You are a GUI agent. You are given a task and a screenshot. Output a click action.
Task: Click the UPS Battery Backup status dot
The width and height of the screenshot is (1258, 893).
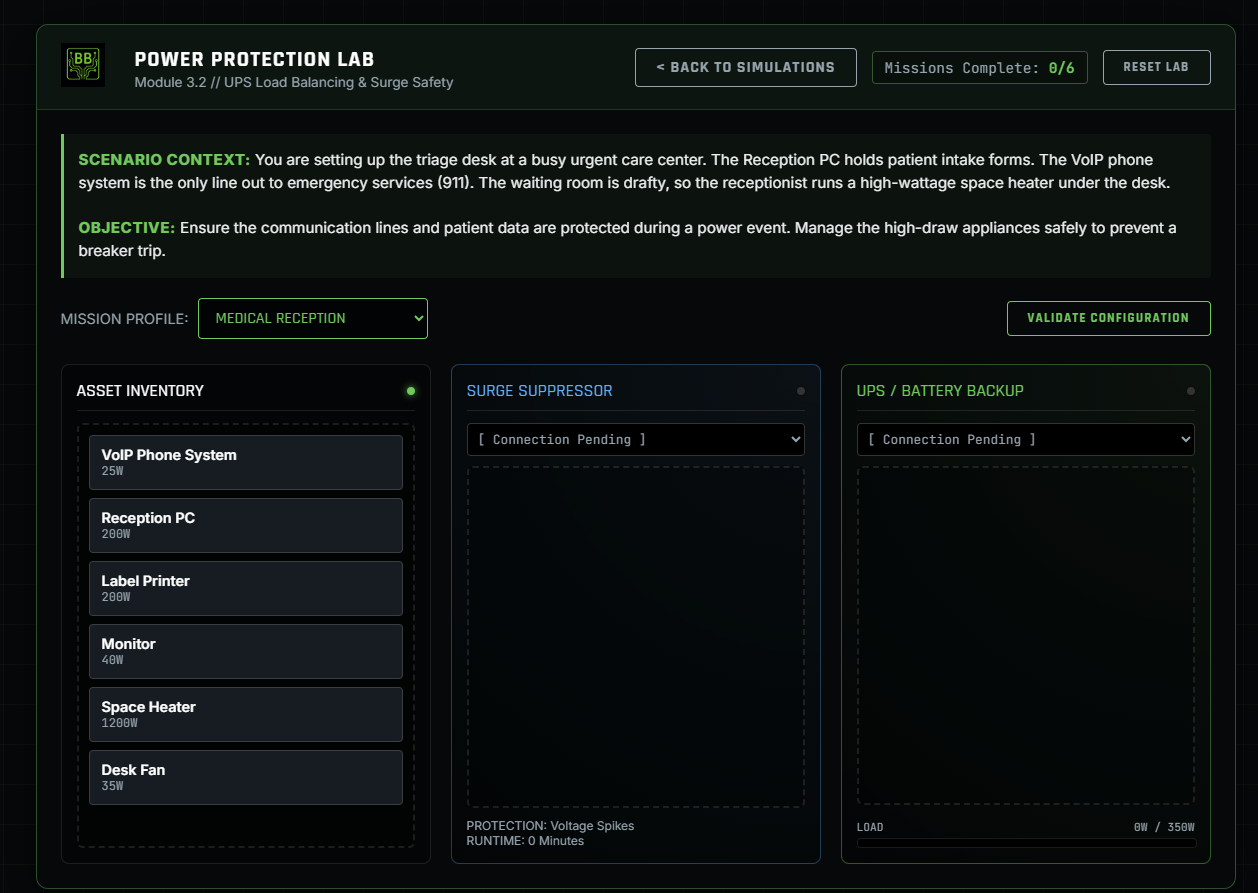click(x=1190, y=391)
